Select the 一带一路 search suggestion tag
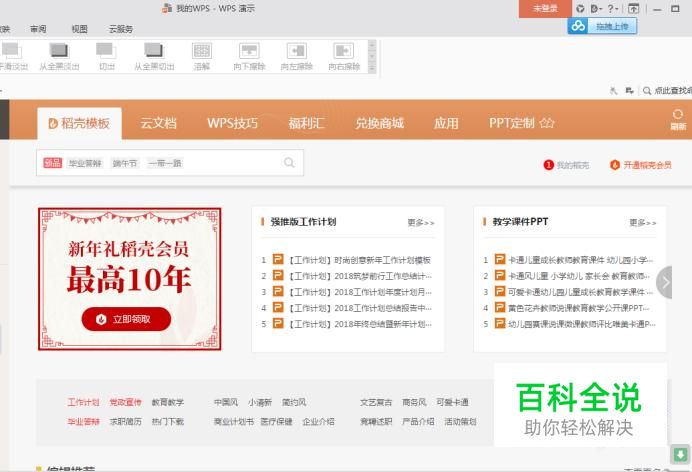The width and height of the screenshot is (692, 472). click(x=165, y=163)
